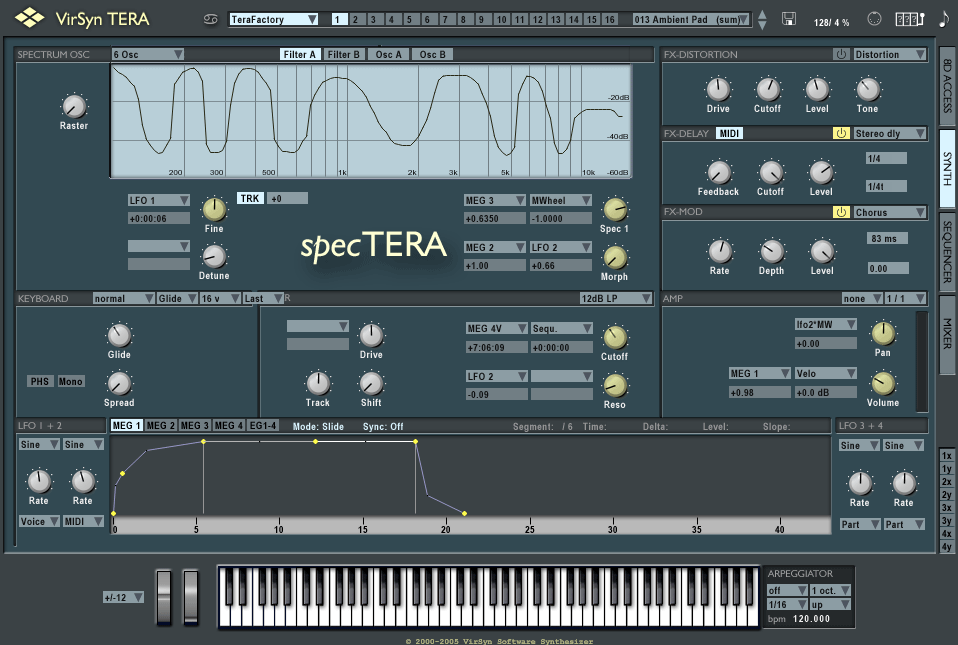Open the +/-12 pitch bend range dropdown
The width and height of the screenshot is (958, 645).
coord(123,597)
